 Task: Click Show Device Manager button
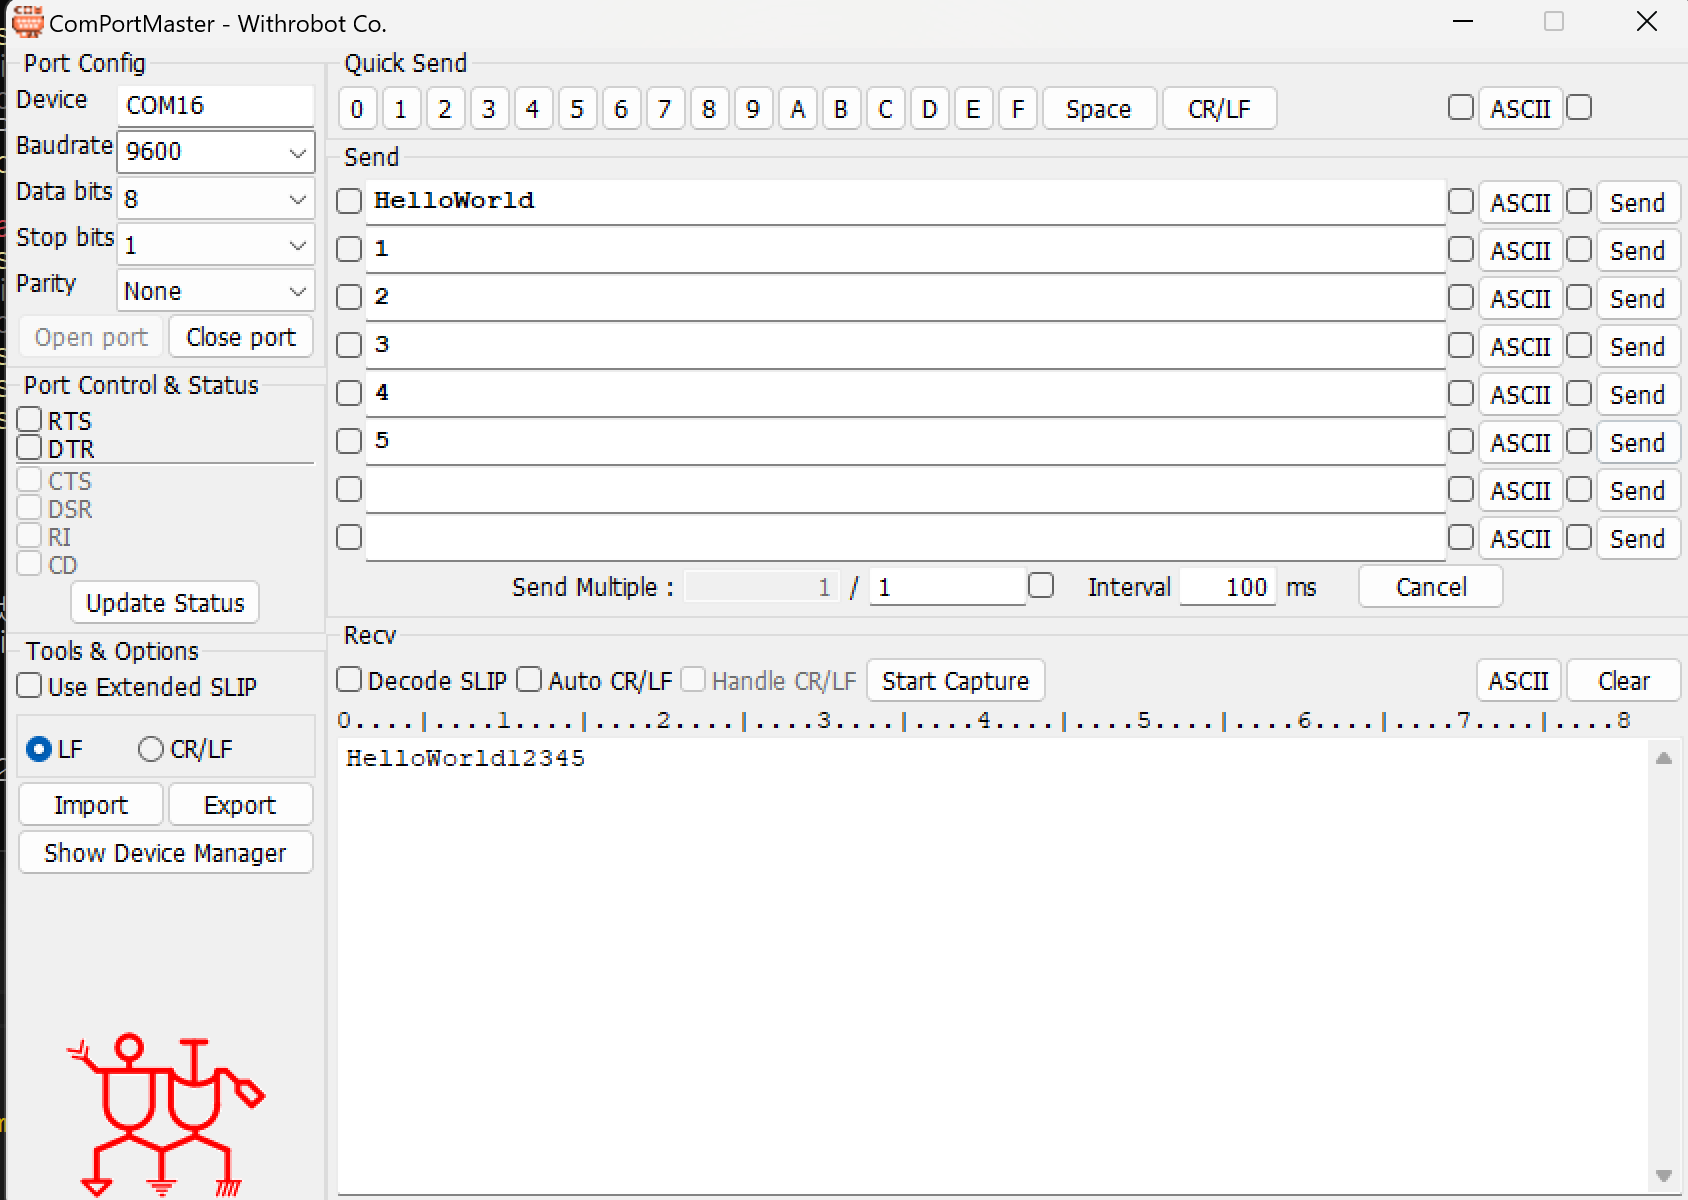165,853
